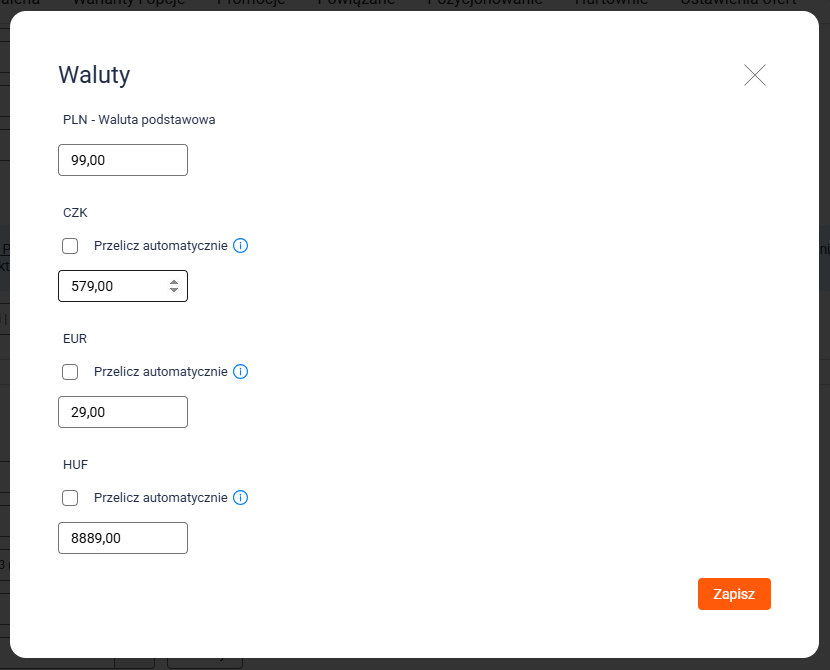This screenshot has height=670, width=830.
Task: Click the info icon next to CZK auto-convert
Action: pos(240,246)
